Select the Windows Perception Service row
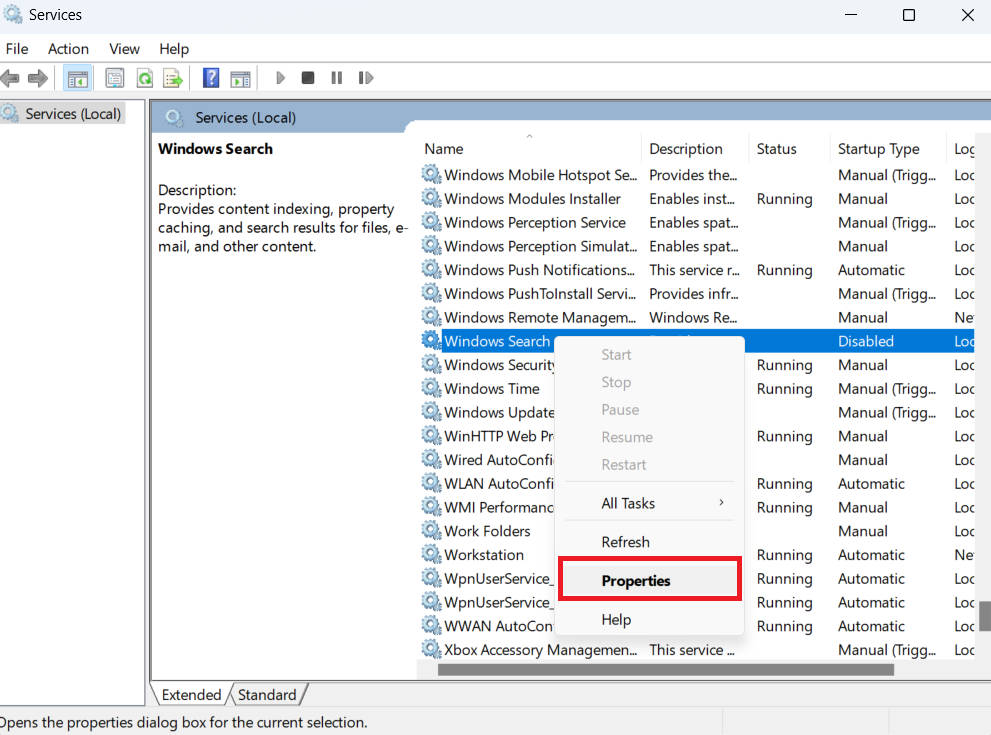The height and width of the screenshot is (735, 991). (697, 222)
